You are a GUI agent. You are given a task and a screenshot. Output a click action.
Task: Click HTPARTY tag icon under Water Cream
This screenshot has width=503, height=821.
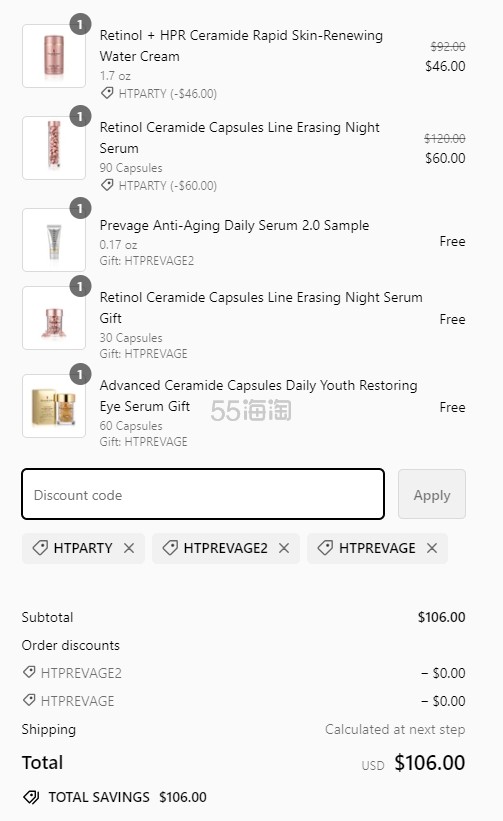107,93
